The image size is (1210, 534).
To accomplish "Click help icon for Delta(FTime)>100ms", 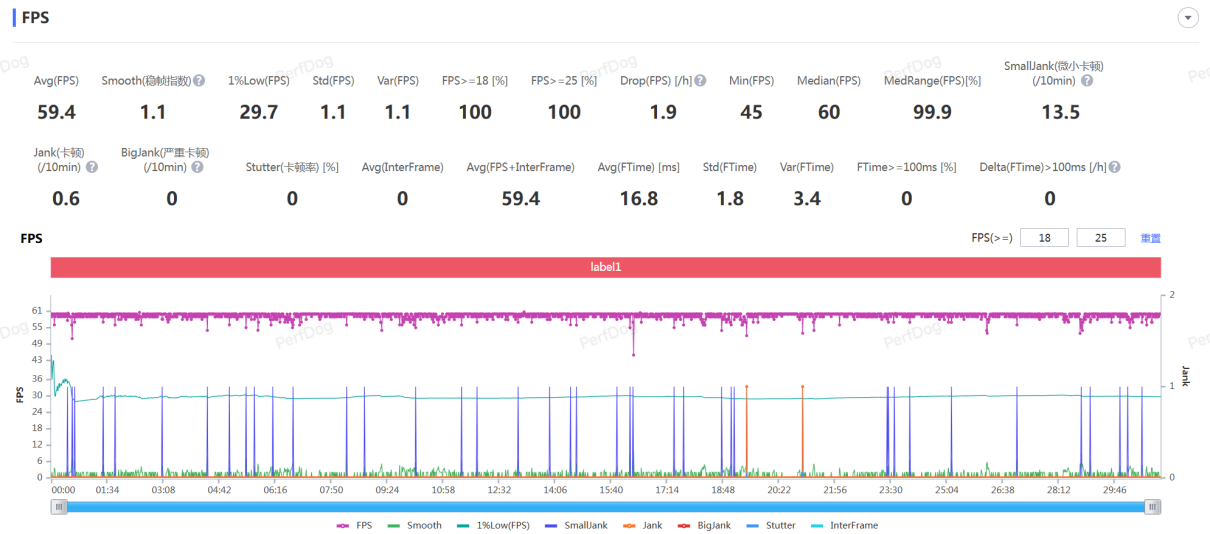I will (x=1114, y=167).
